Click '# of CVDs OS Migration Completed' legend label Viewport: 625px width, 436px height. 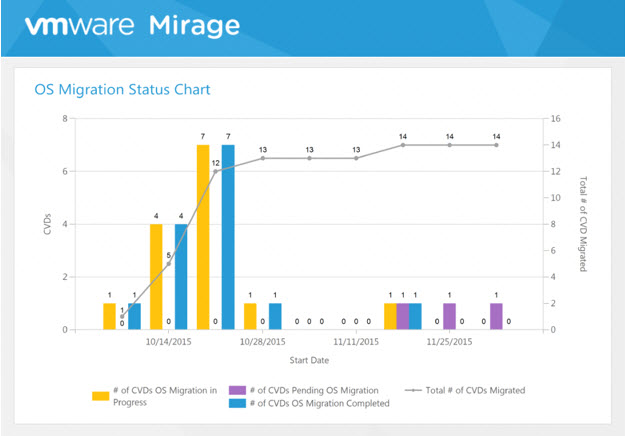(x=320, y=403)
